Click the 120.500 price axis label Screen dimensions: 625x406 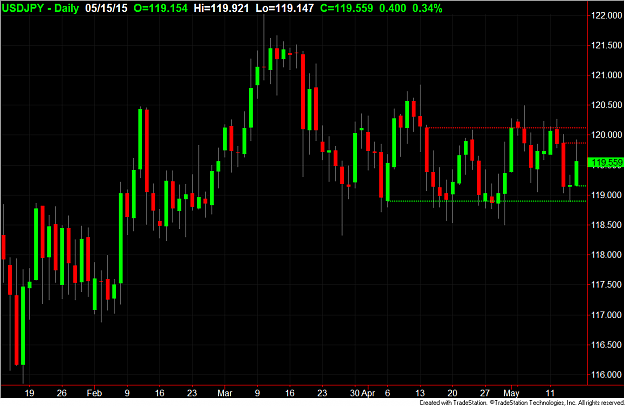point(606,105)
